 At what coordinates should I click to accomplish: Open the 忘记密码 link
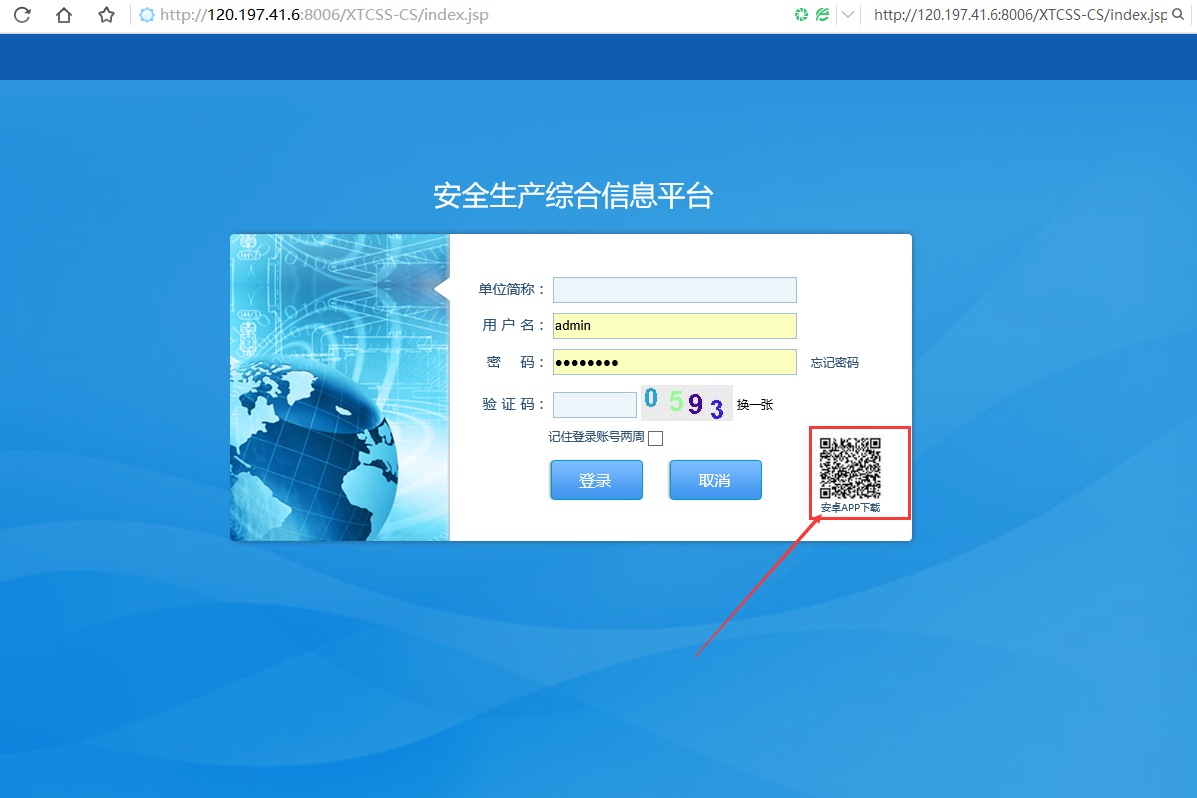pos(834,363)
